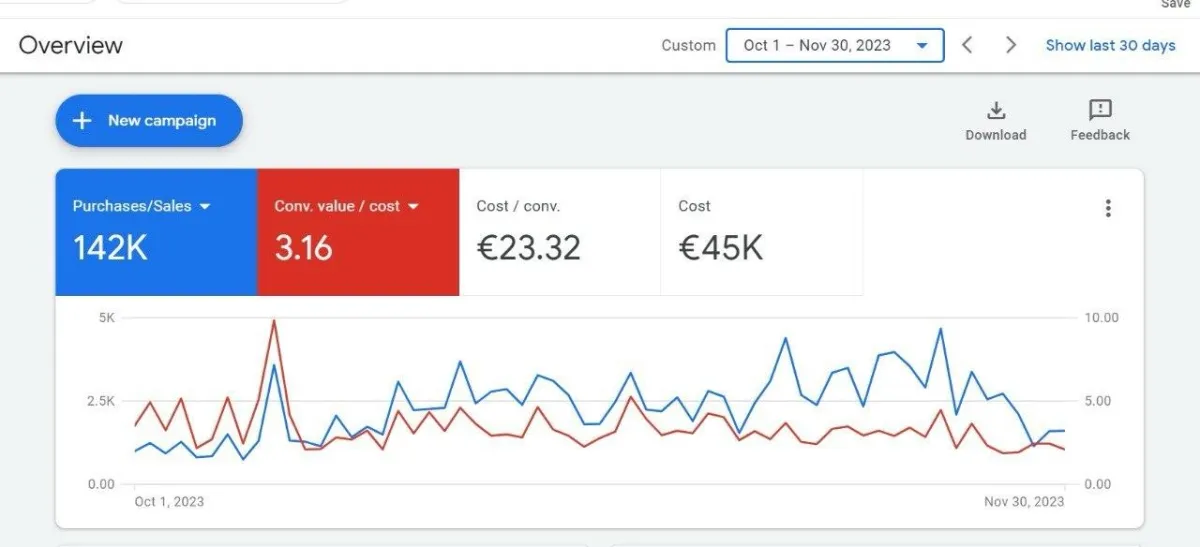Screen dimensions: 1200x547
Task: Click the Oct 1, 2023 axis label
Action: coord(169,501)
